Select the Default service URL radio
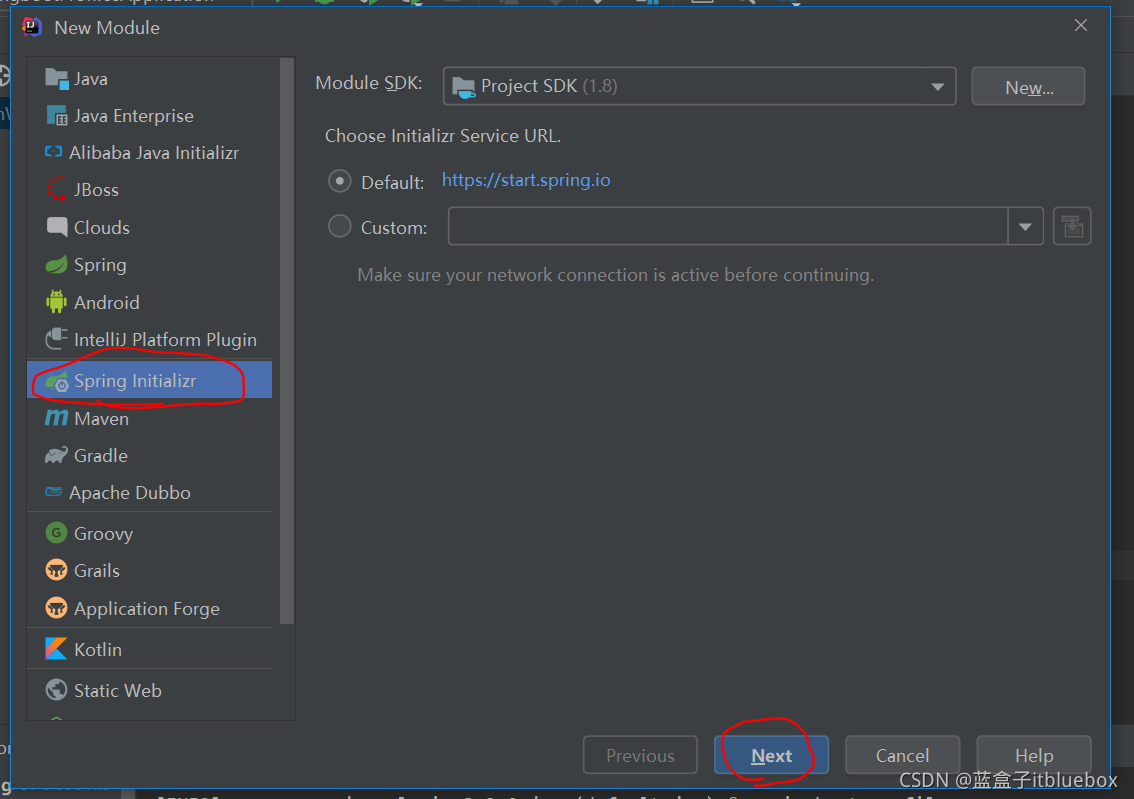1134x799 pixels. tap(340, 181)
